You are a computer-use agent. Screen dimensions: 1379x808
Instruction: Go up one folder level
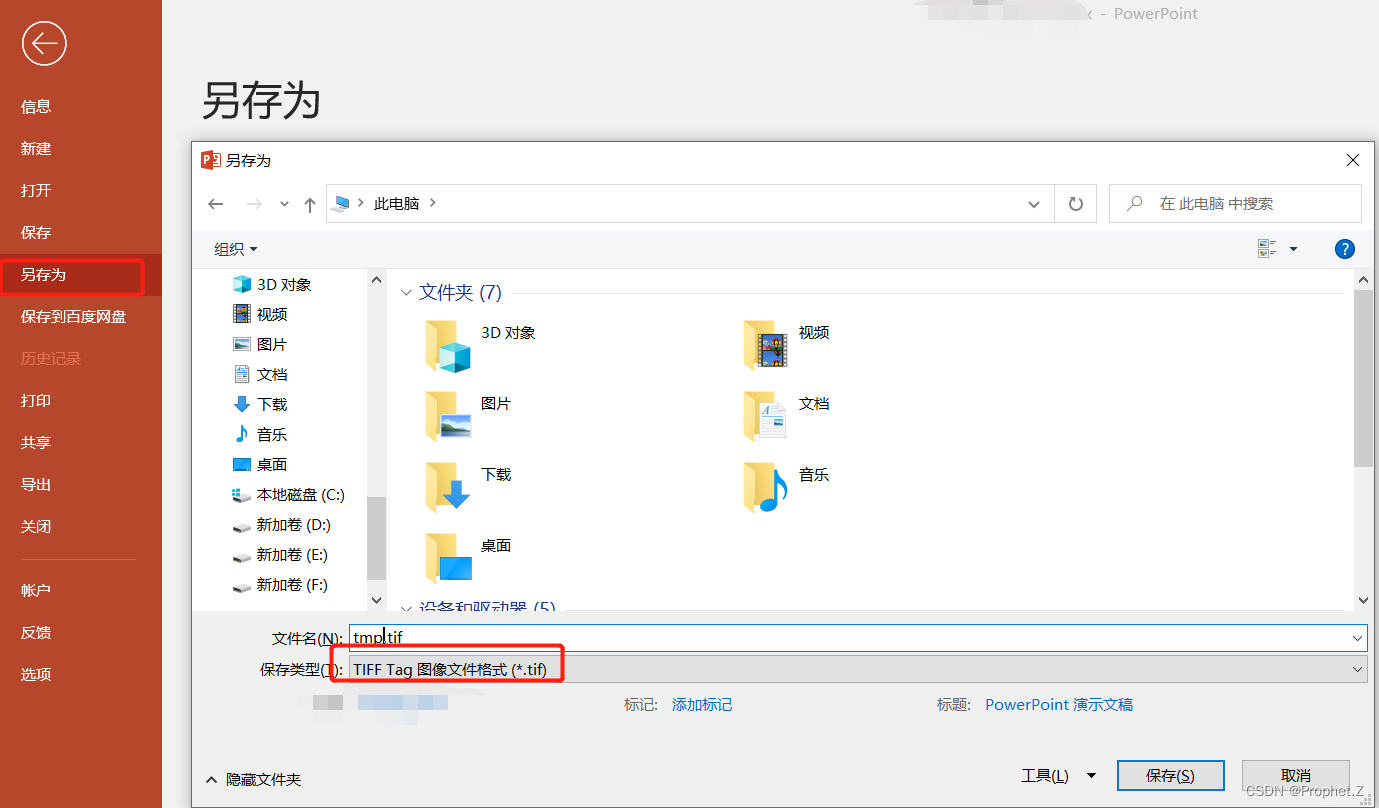[310, 204]
